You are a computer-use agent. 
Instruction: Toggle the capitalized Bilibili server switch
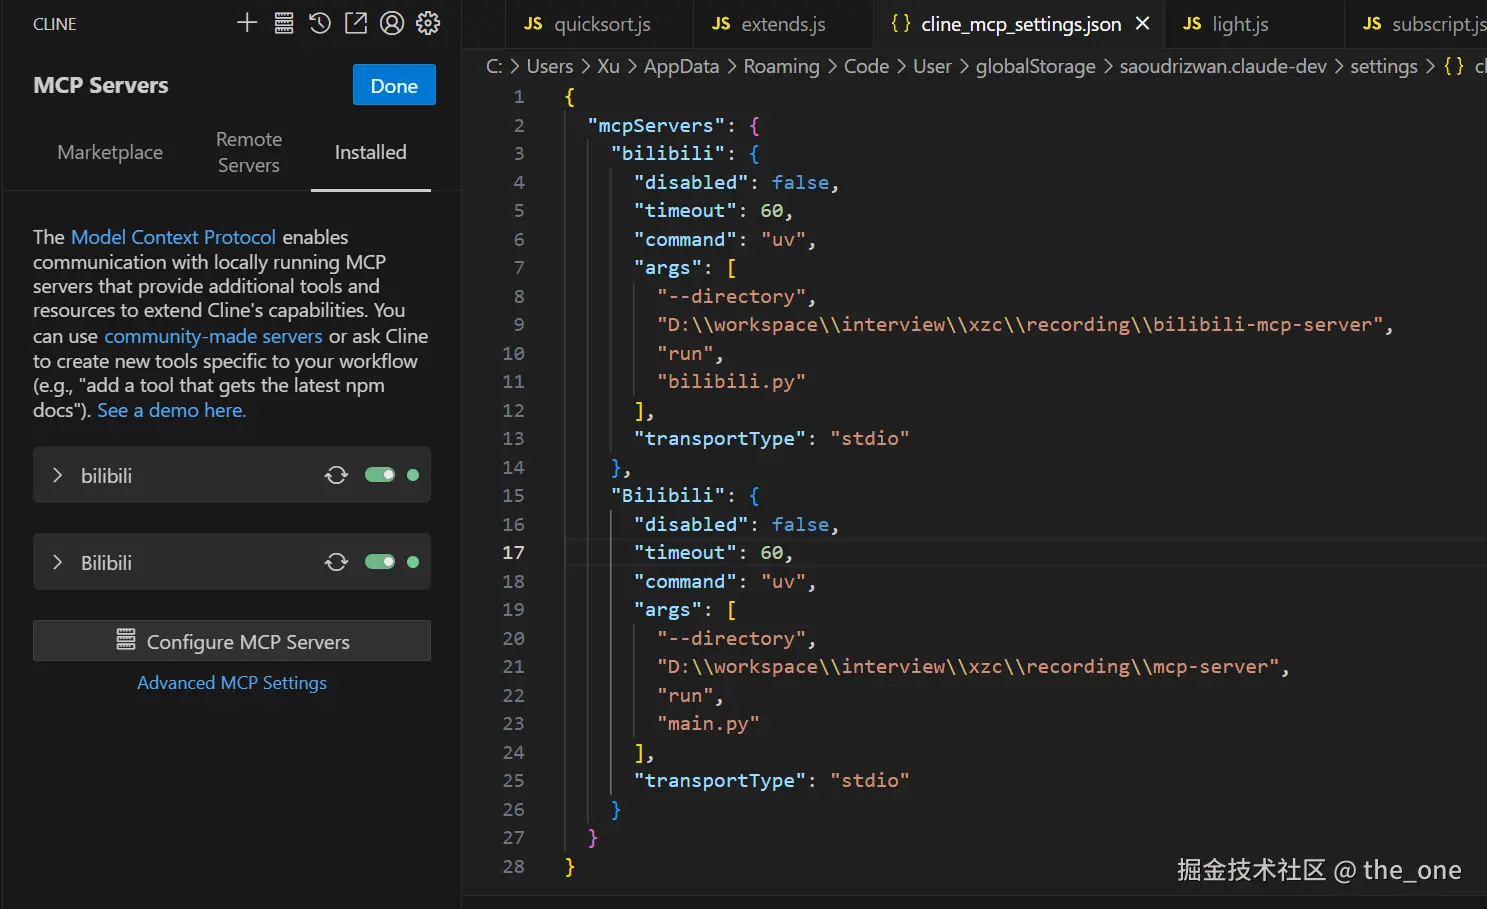[x=380, y=562]
